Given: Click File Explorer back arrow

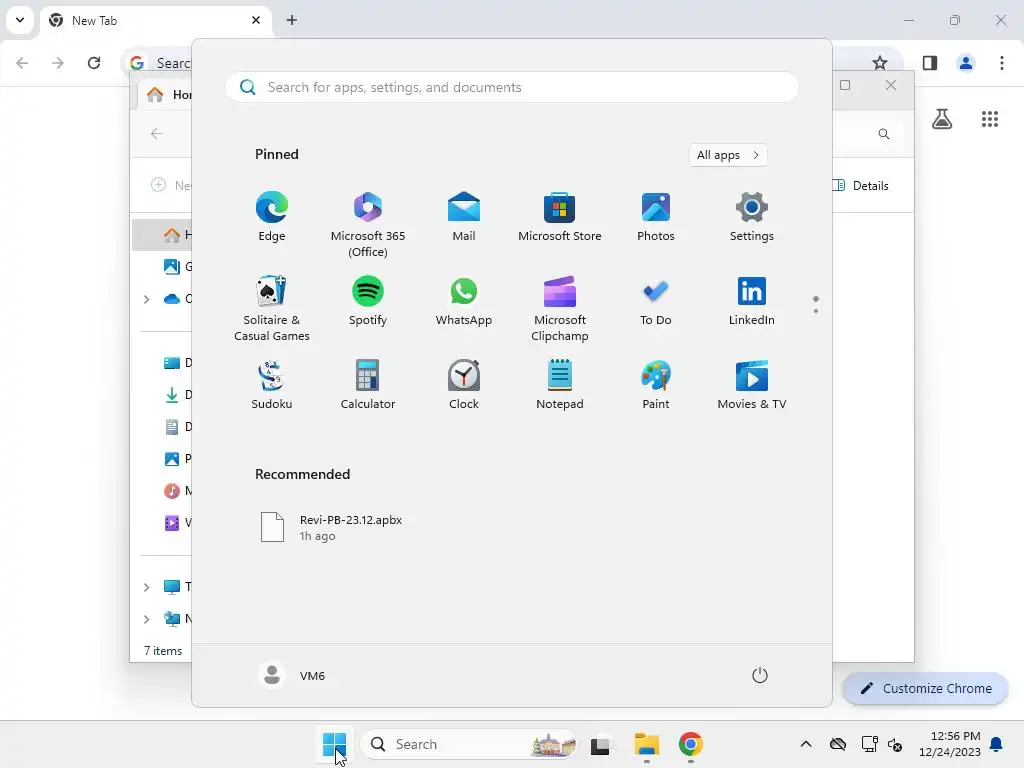Looking at the screenshot, I should pyautogui.click(x=157, y=133).
